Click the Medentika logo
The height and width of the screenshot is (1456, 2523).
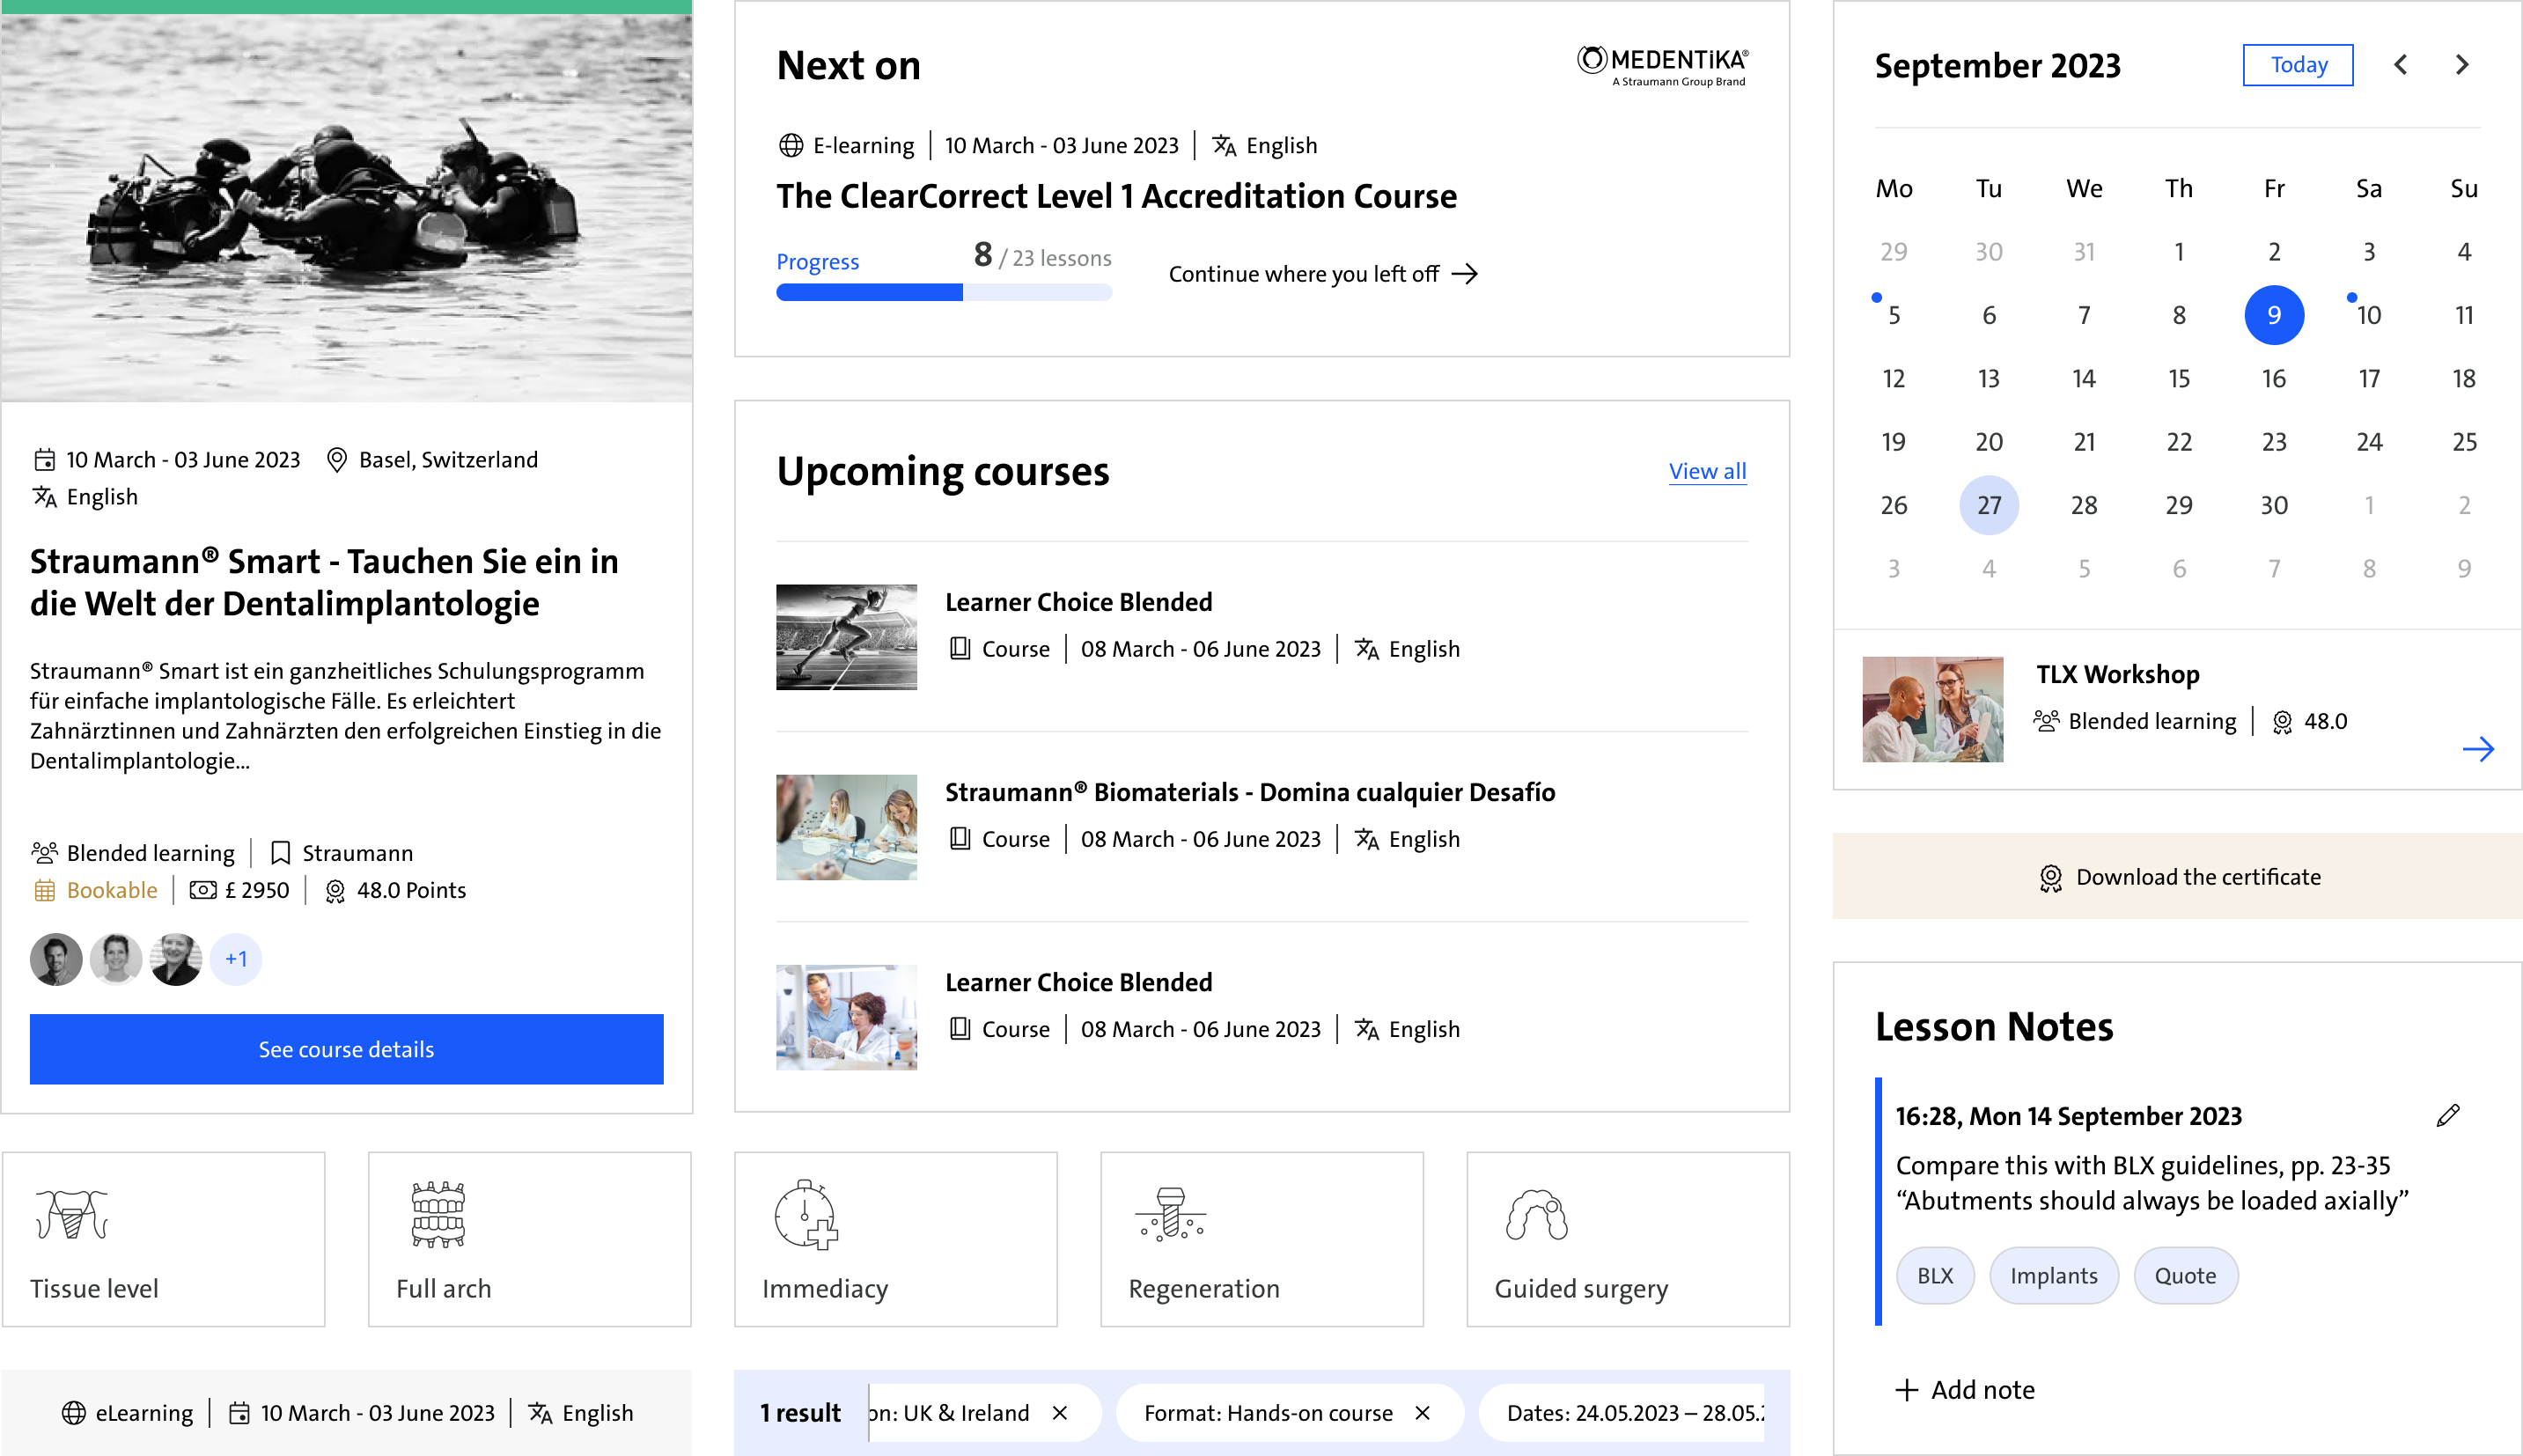pos(1662,65)
